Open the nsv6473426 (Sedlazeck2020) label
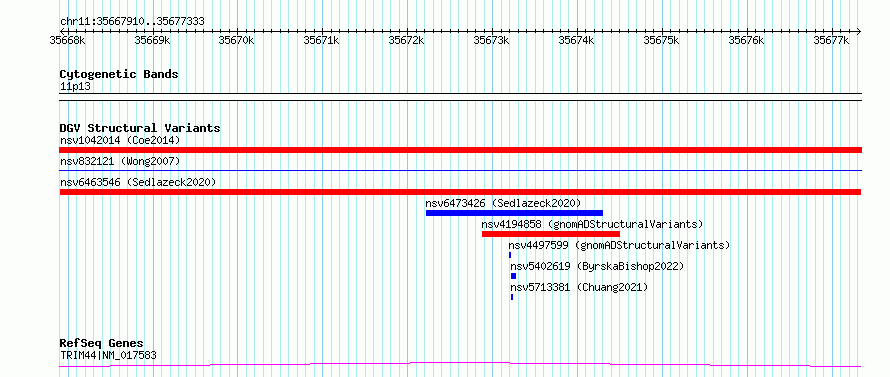Screen dimensions: 890x377 pyautogui.click(x=503, y=203)
